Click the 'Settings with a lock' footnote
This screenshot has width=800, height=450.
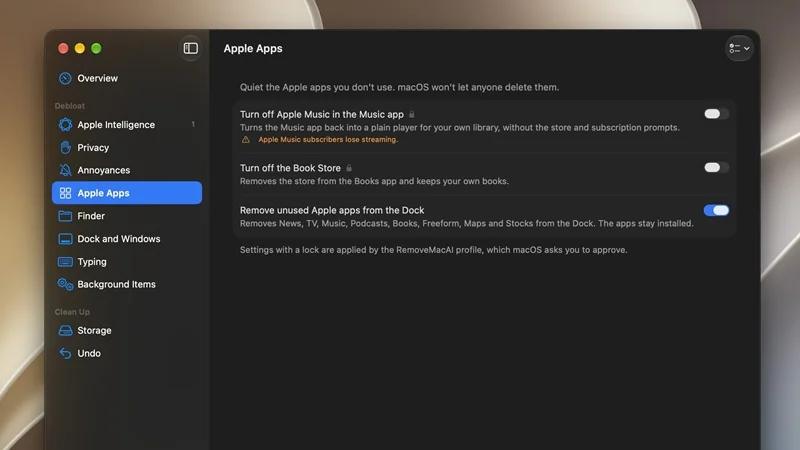pos(434,250)
